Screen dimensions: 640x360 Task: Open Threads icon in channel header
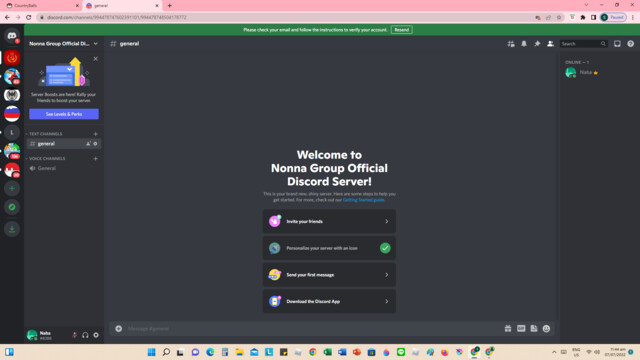pyautogui.click(x=511, y=44)
